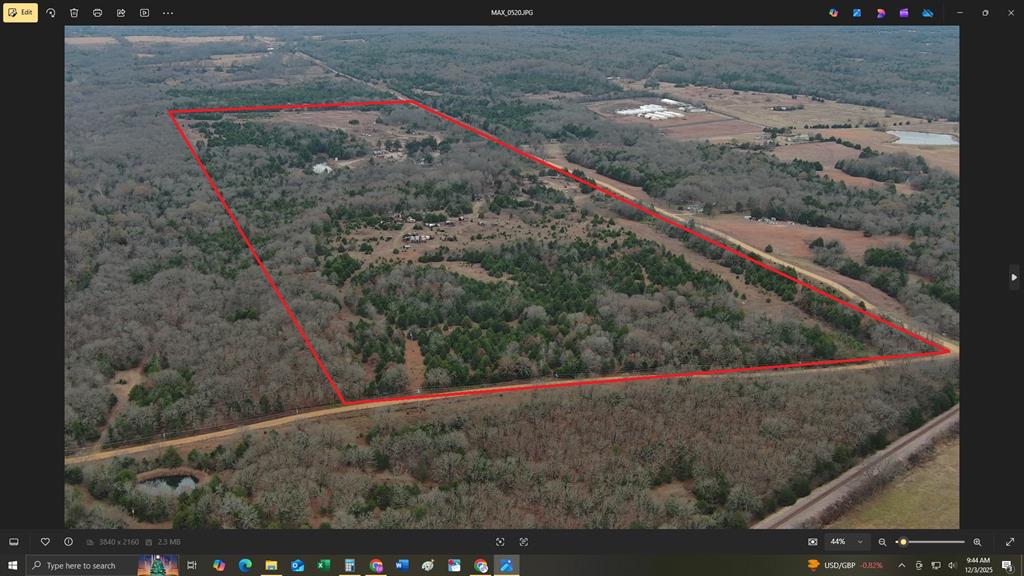The height and width of the screenshot is (576, 1024).
Task: Switch to Word on the taskbar
Action: click(402, 565)
